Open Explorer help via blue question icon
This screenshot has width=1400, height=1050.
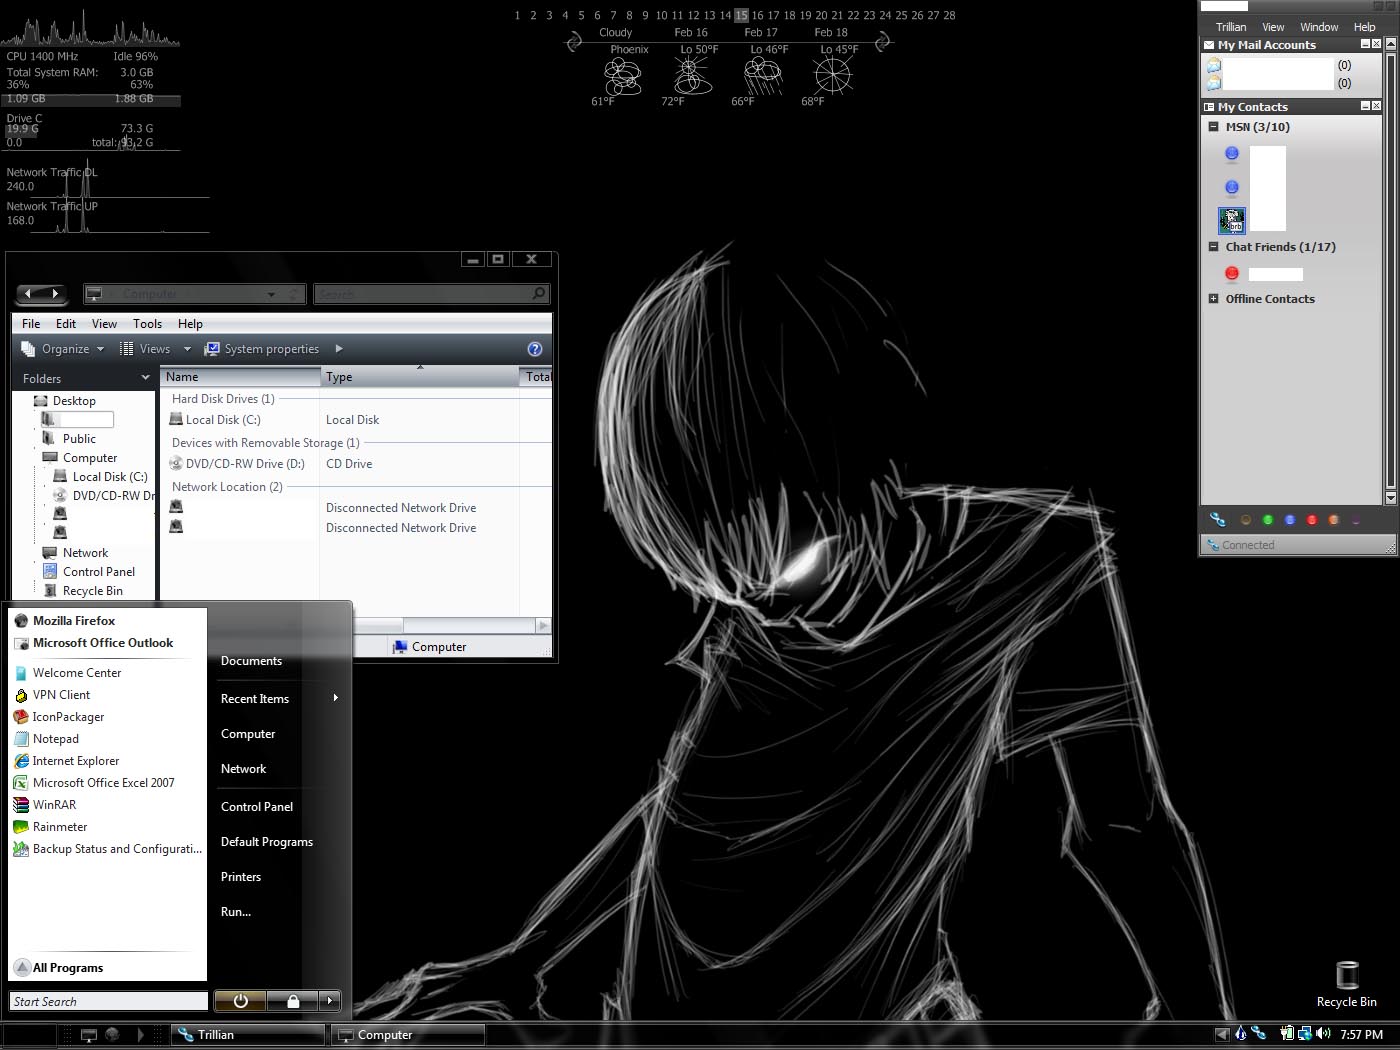coord(535,349)
